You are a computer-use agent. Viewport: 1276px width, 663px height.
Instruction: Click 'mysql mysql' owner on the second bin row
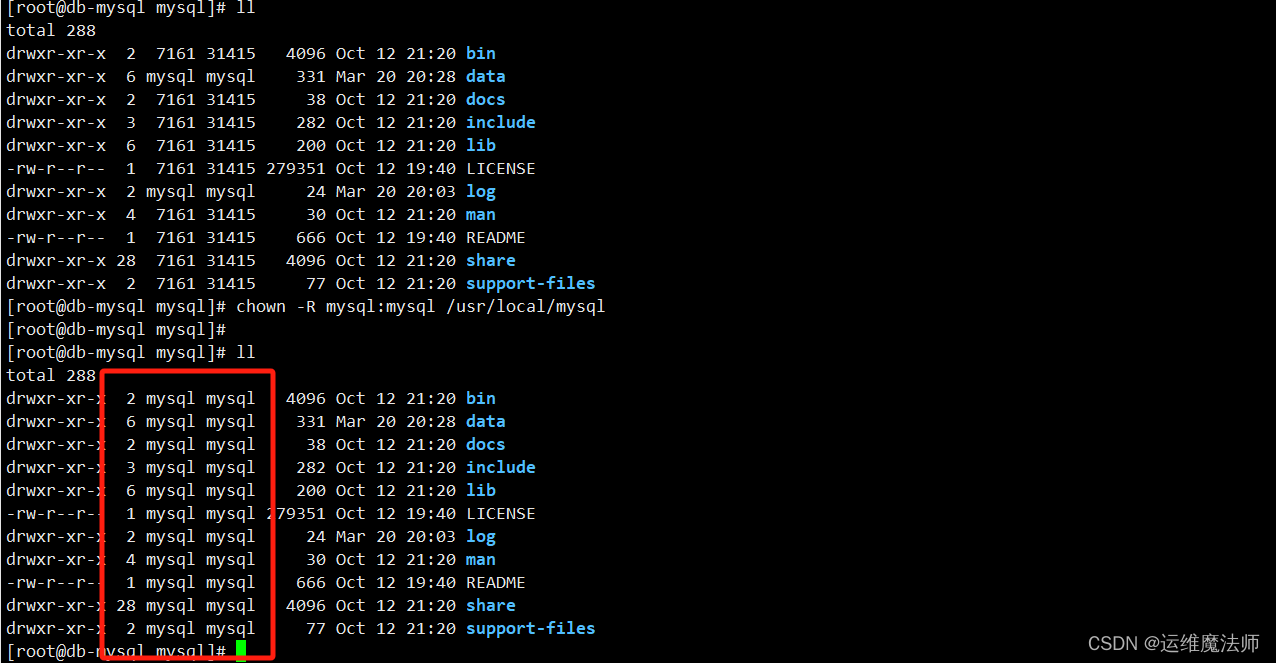pyautogui.click(x=200, y=398)
